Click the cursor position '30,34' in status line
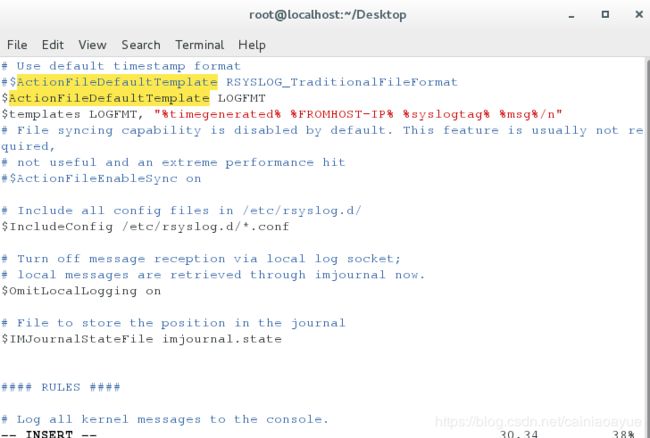 [x=519, y=434]
